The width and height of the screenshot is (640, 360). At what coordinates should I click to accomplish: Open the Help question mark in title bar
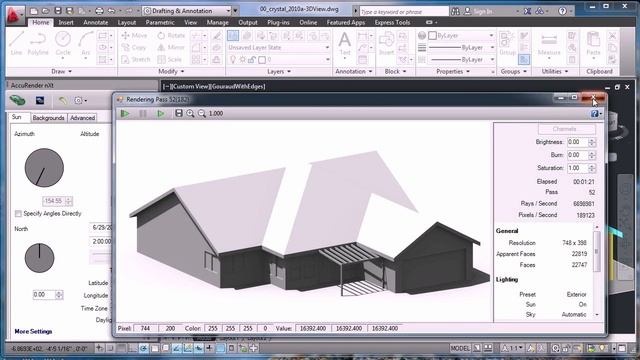562,11
